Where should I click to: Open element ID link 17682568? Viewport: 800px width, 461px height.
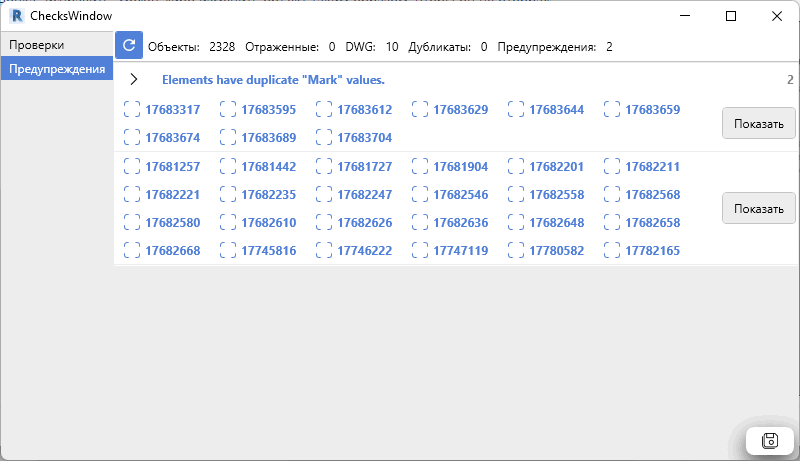point(652,195)
